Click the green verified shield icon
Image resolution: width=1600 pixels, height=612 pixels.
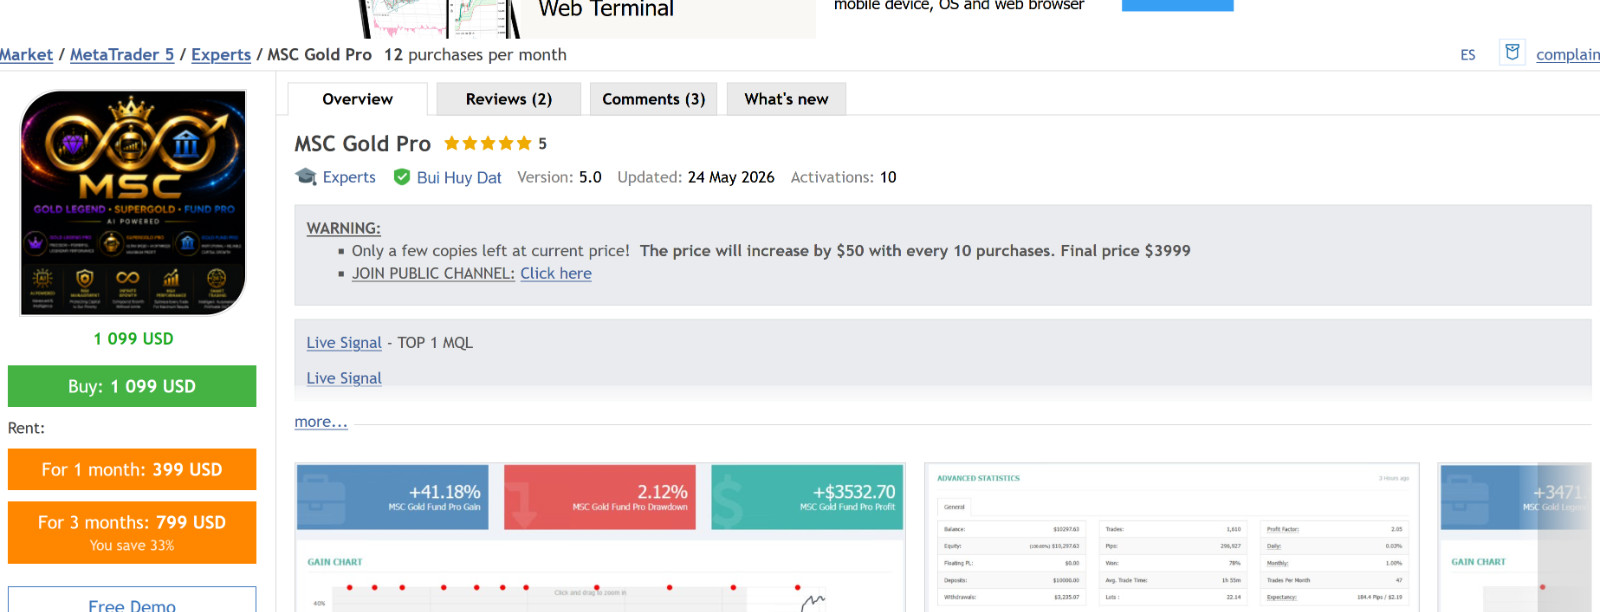click(x=402, y=177)
